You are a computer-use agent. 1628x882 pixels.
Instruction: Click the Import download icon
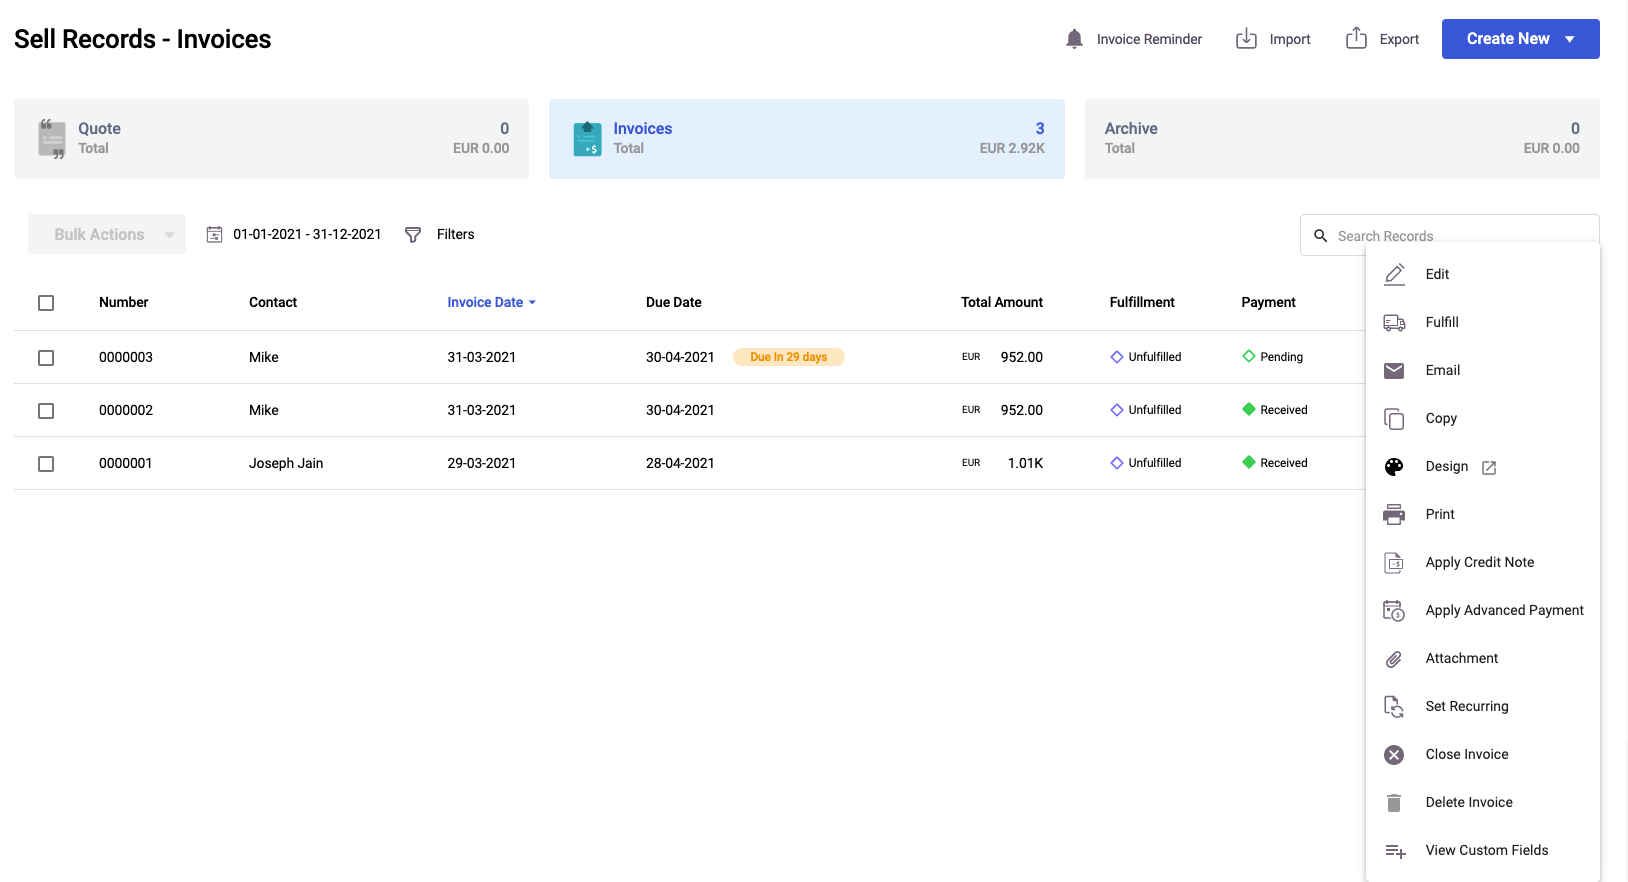[1246, 39]
